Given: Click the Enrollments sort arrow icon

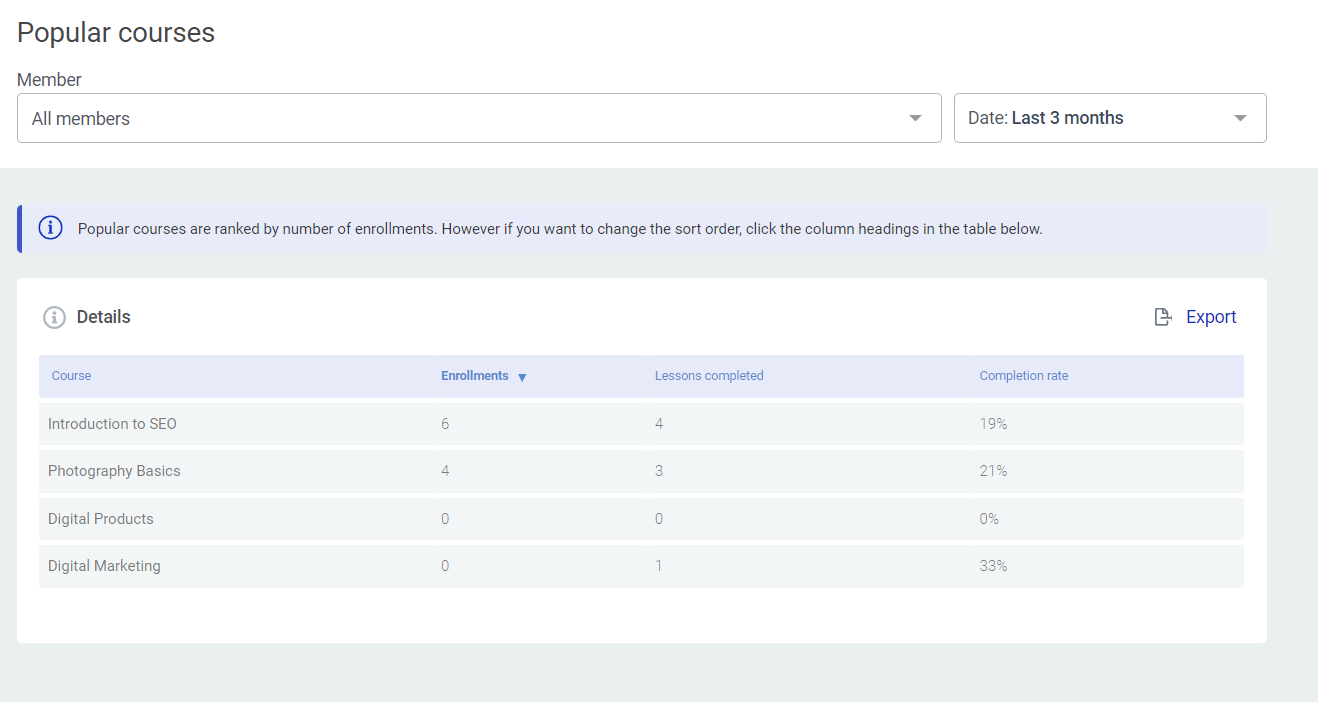Looking at the screenshot, I should tap(522, 377).
